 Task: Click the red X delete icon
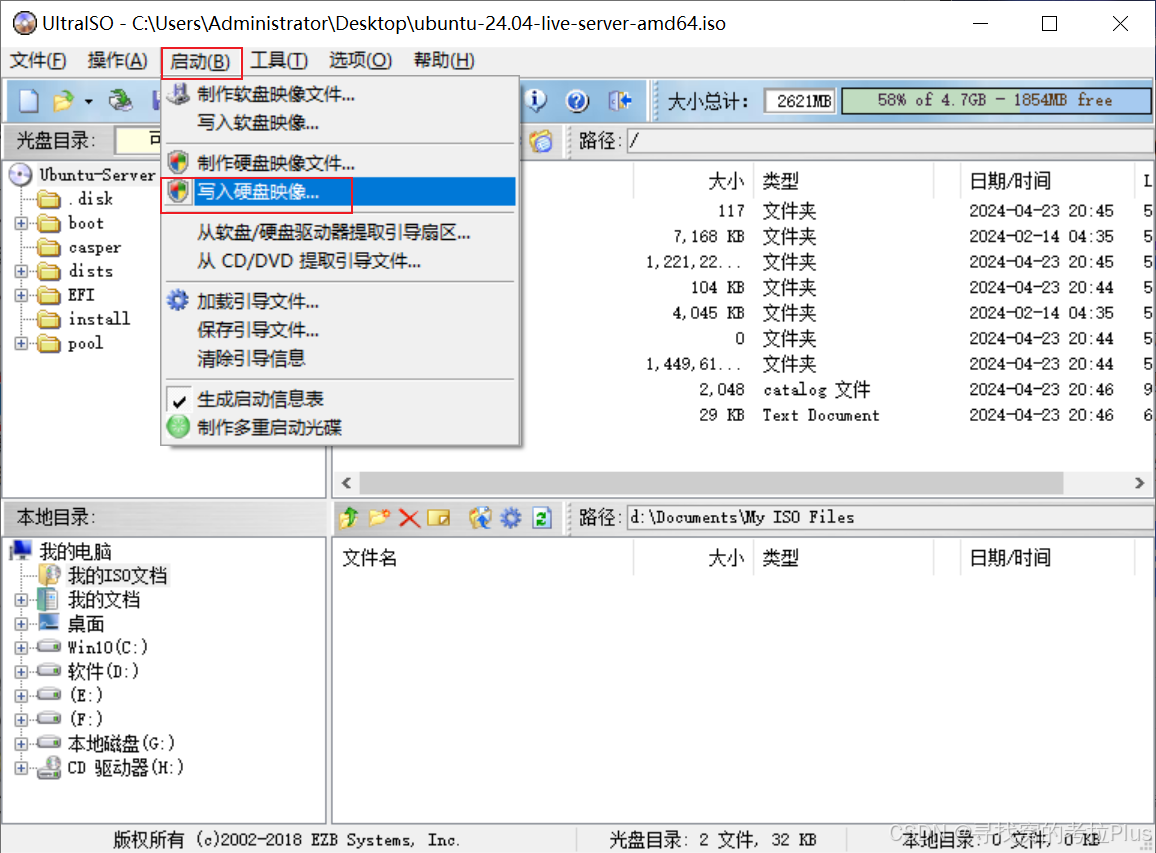click(x=409, y=518)
